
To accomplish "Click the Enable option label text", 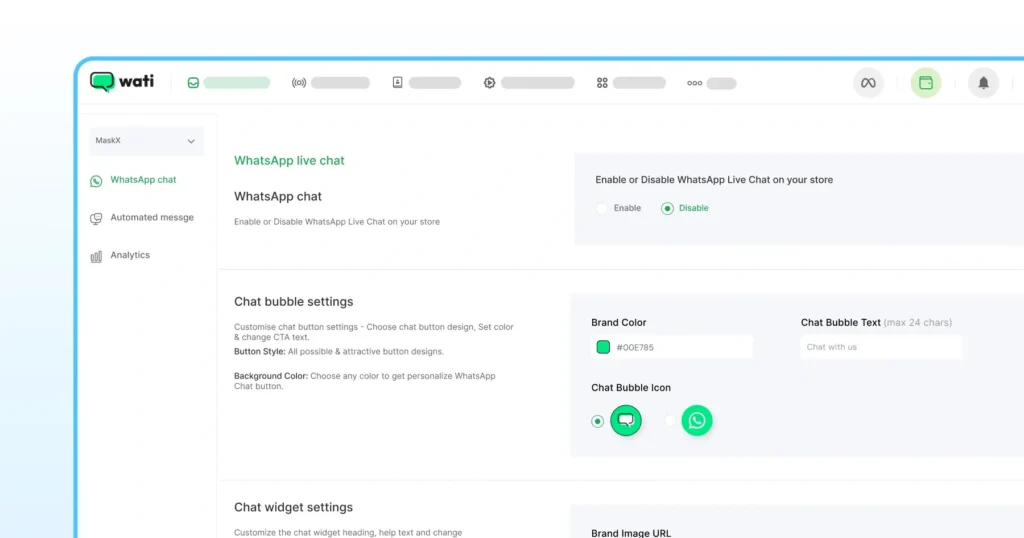I will (x=627, y=208).
